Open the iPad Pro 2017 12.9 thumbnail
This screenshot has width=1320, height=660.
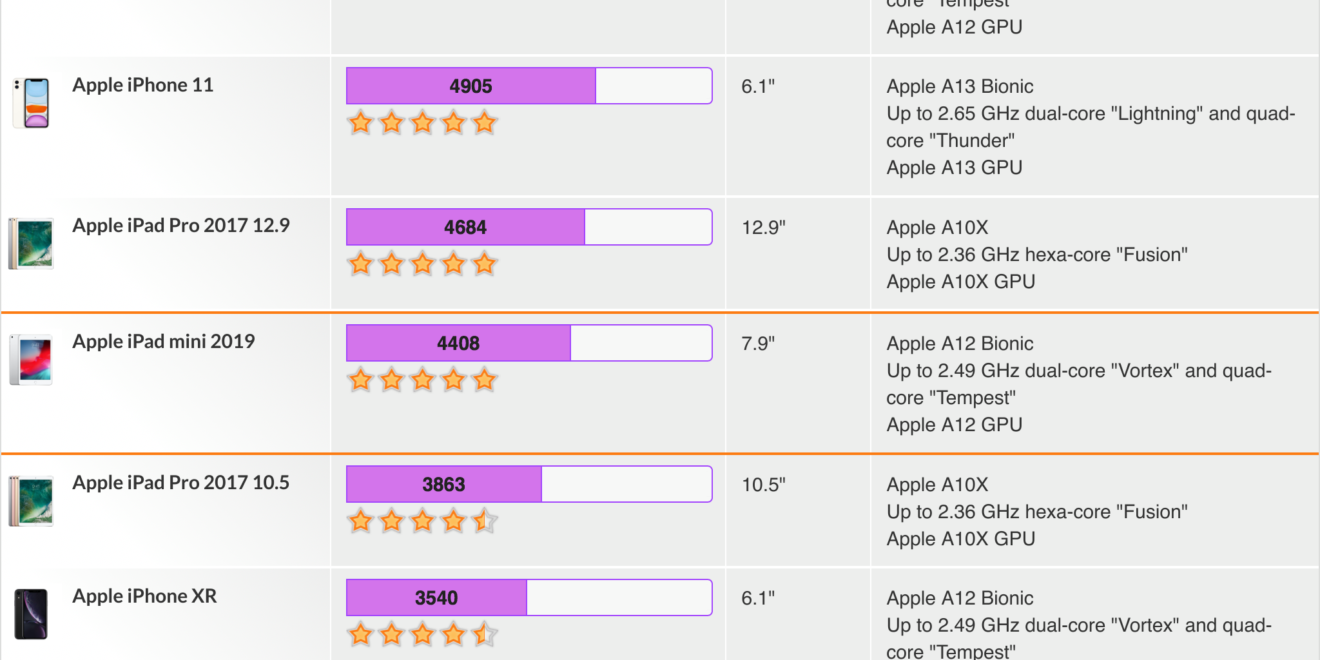click(31, 243)
